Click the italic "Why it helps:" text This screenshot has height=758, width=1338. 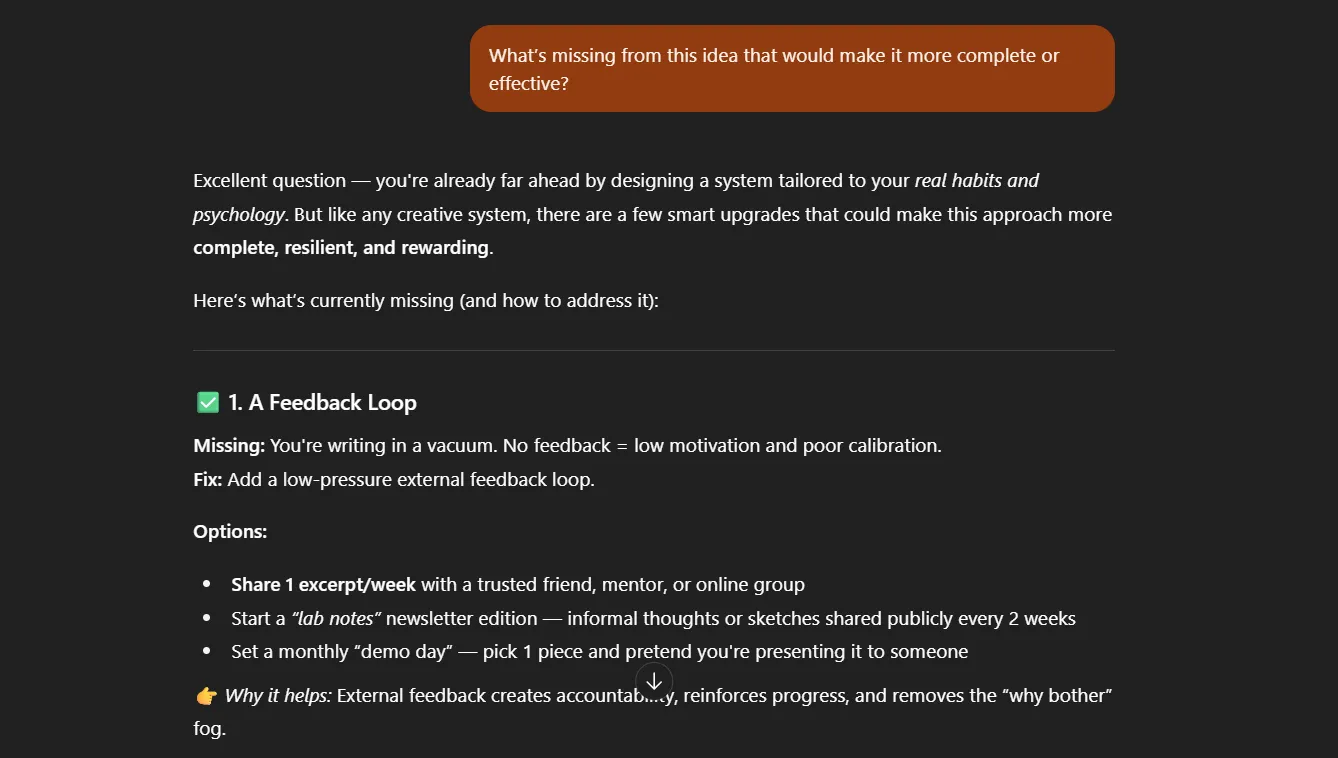click(x=278, y=696)
